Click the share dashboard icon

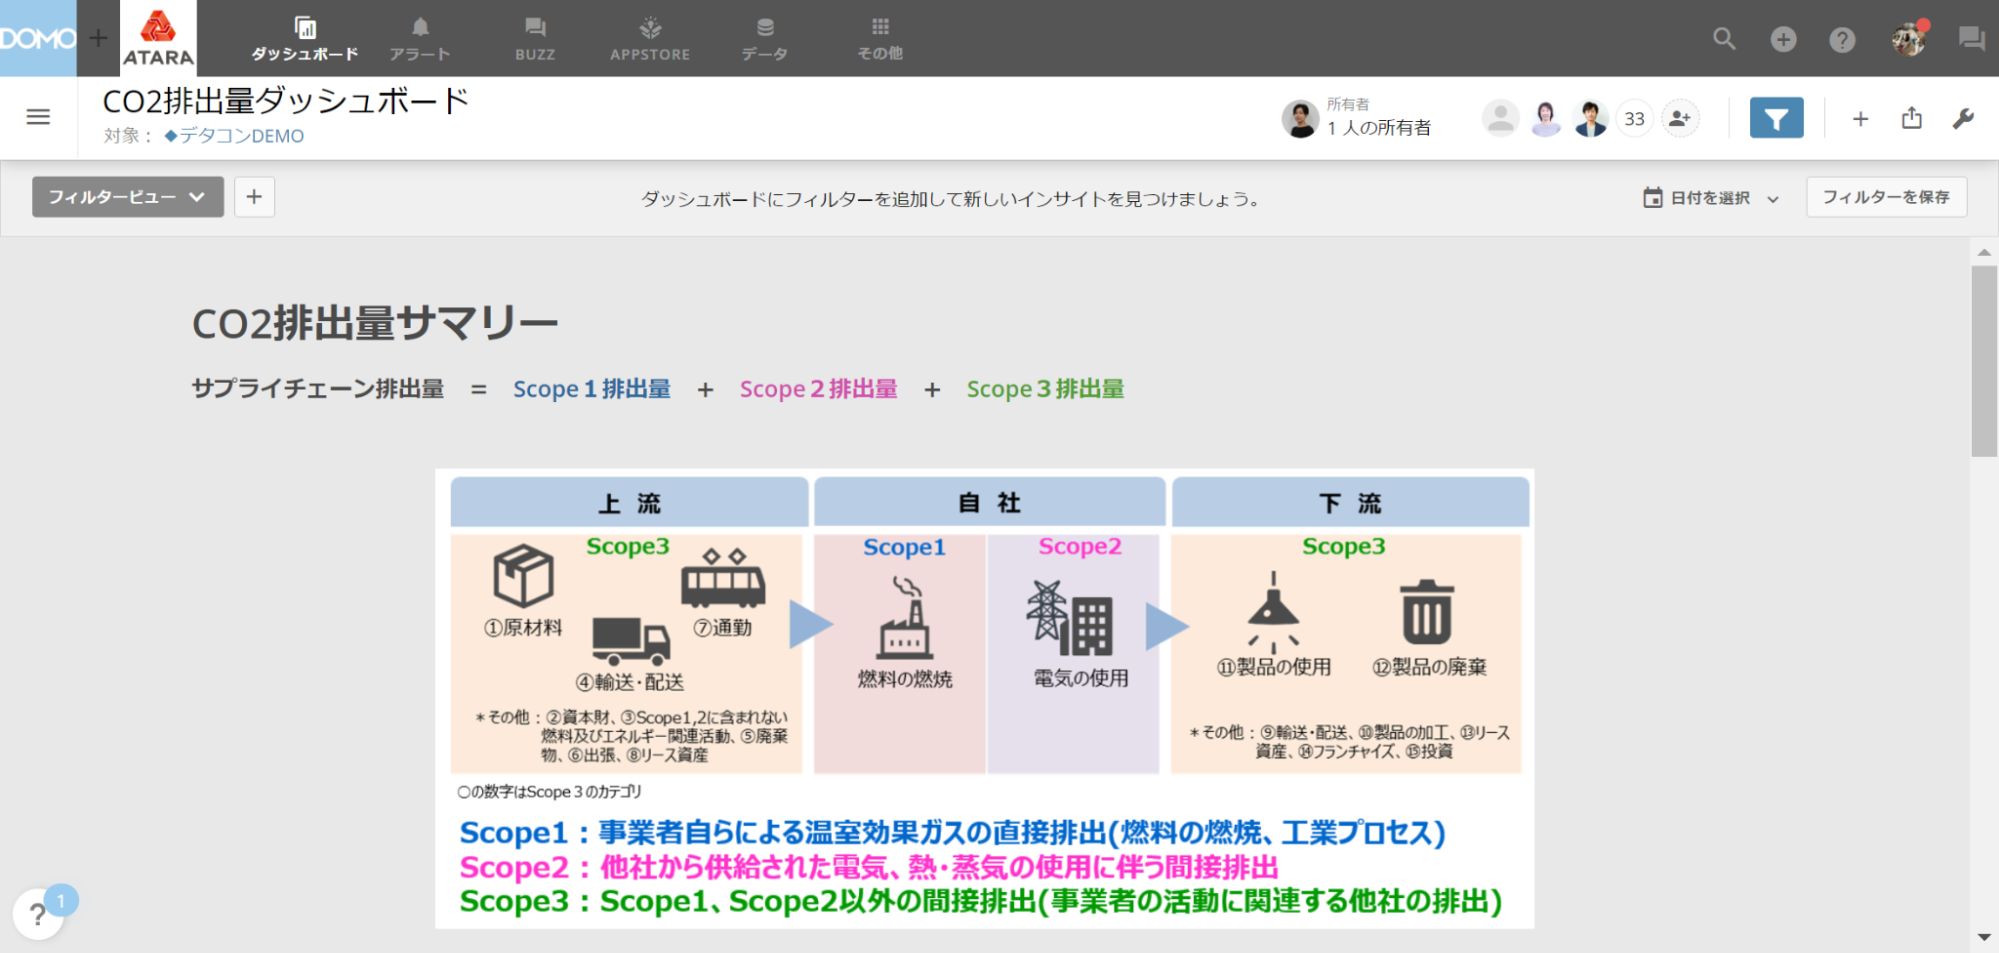1911,118
